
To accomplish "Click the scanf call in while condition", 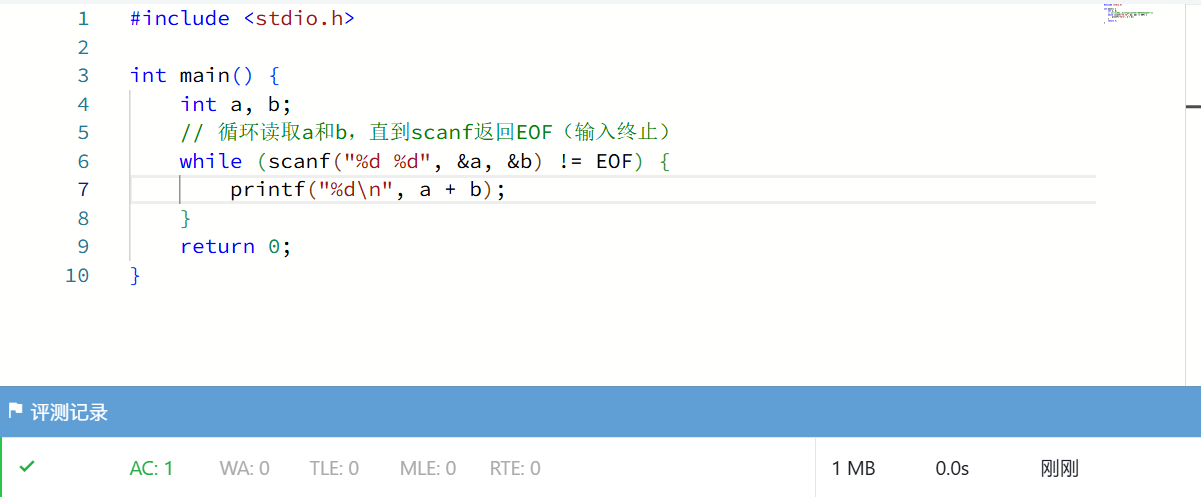I will point(294,161).
